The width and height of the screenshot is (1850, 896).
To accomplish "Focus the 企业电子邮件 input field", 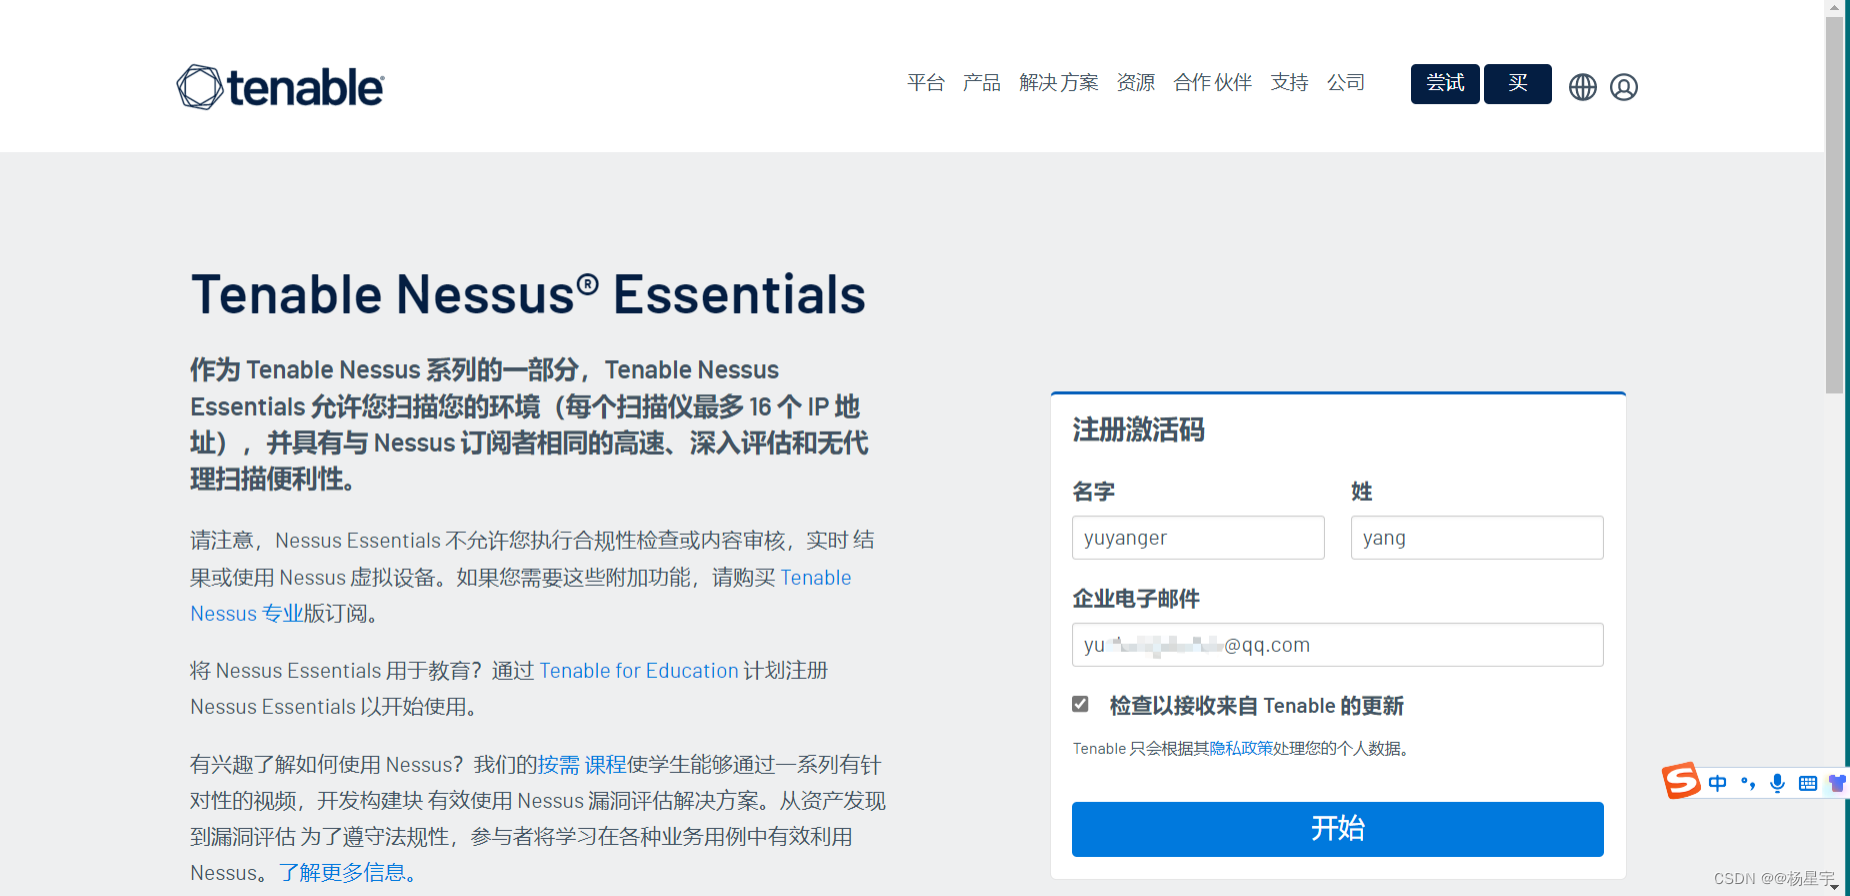I will tap(1338, 645).
